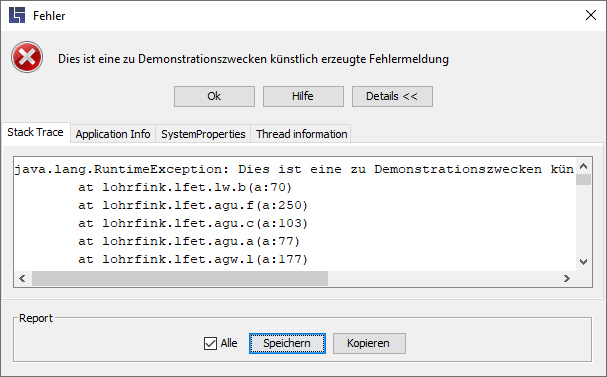
Task: Click the red error icon
Action: click(27, 58)
